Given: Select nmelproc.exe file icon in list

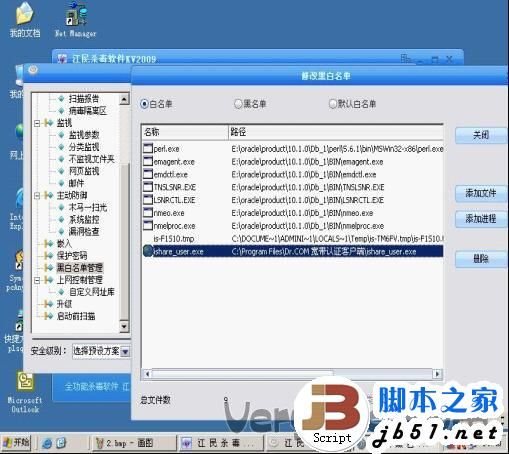Looking at the screenshot, I should (x=148, y=225).
